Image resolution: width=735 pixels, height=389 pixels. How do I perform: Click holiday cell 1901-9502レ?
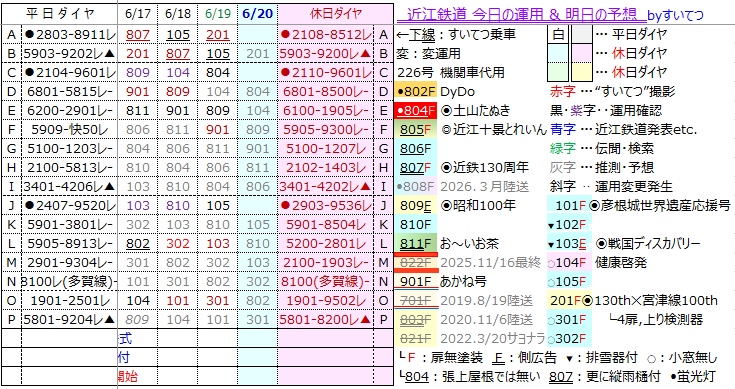point(326,300)
